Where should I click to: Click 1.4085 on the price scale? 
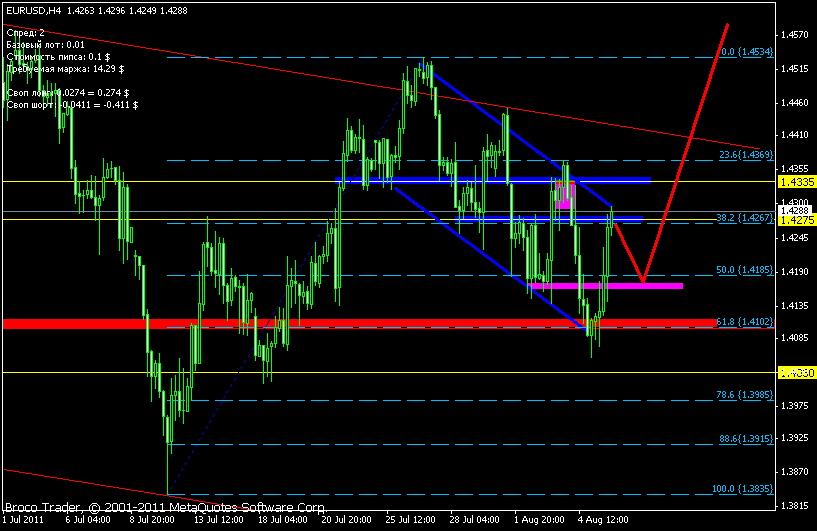[x=795, y=338]
